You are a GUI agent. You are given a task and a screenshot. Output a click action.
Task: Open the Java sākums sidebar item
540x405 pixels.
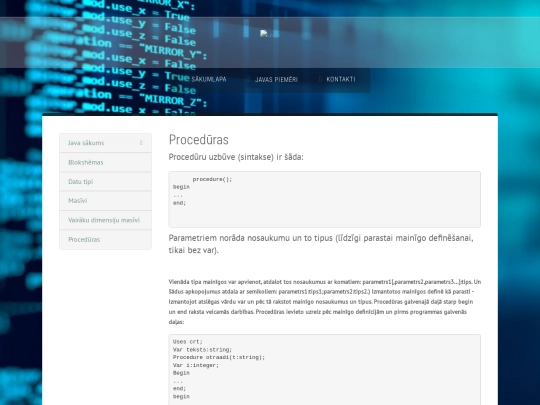coord(105,143)
